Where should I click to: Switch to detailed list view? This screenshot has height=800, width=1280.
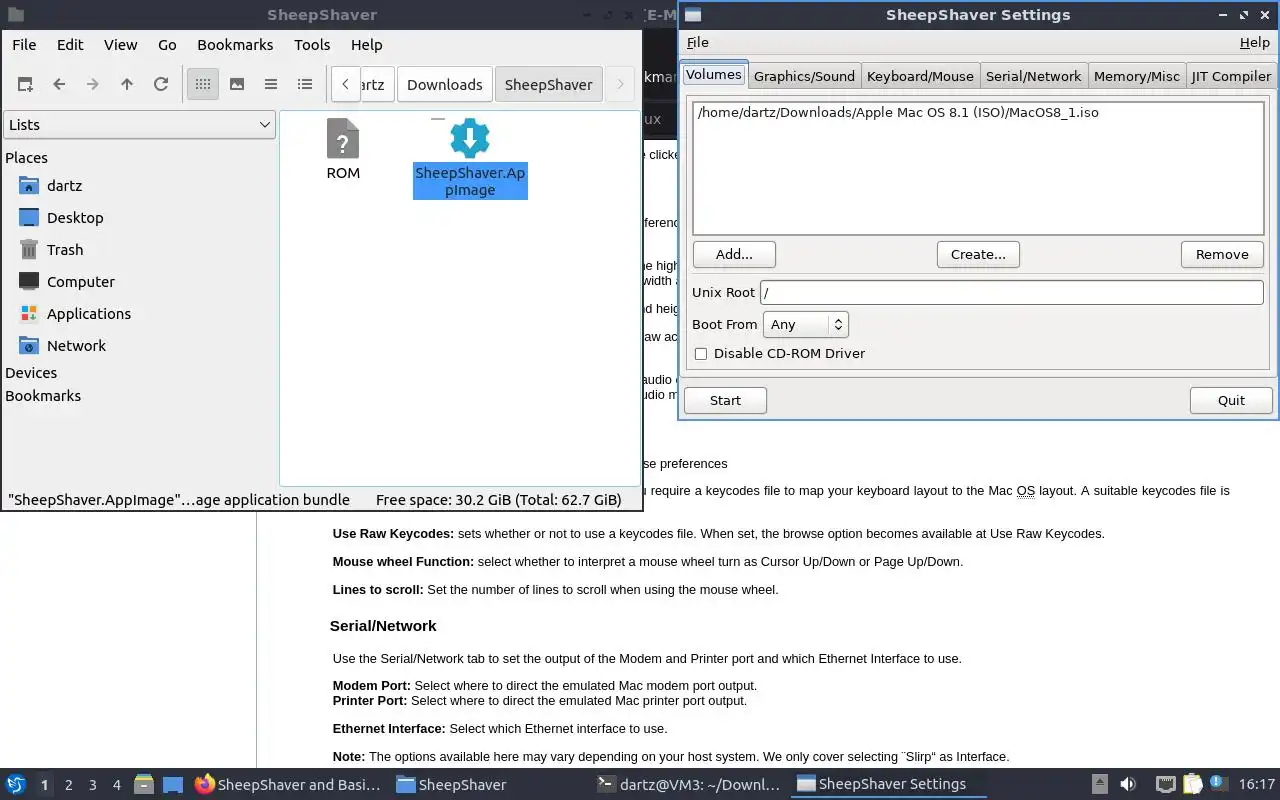point(305,84)
